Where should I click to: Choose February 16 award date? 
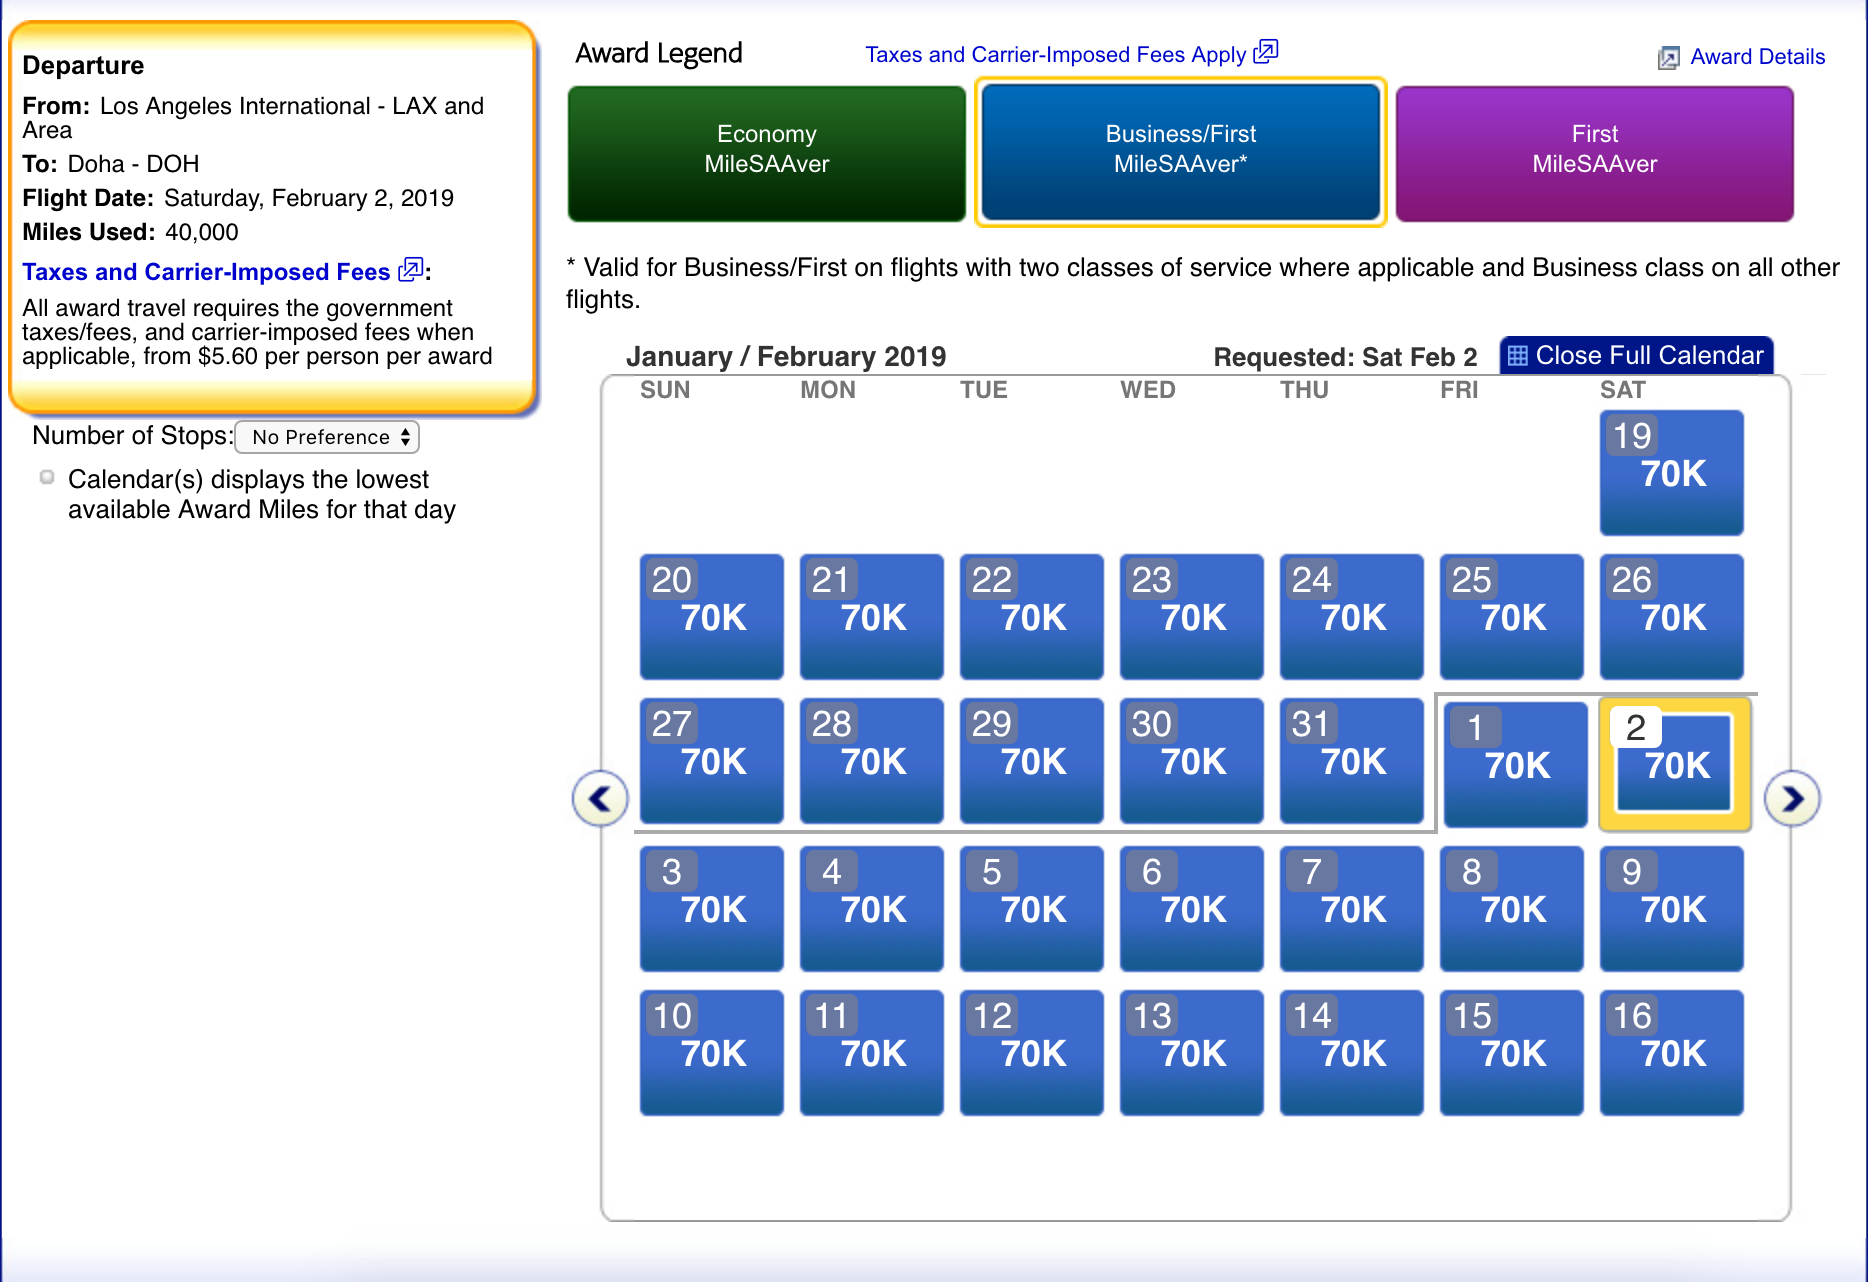coord(1671,1052)
